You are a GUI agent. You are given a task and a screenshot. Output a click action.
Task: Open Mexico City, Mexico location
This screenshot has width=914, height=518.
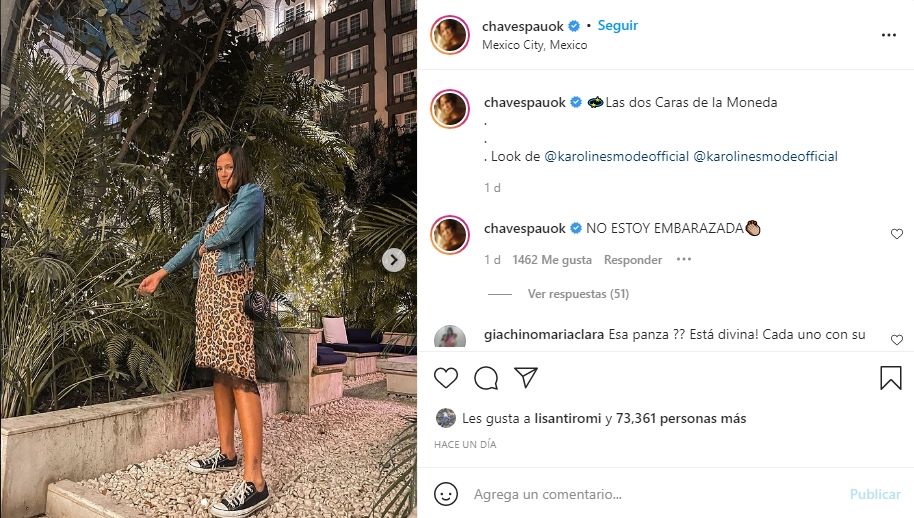coord(535,45)
